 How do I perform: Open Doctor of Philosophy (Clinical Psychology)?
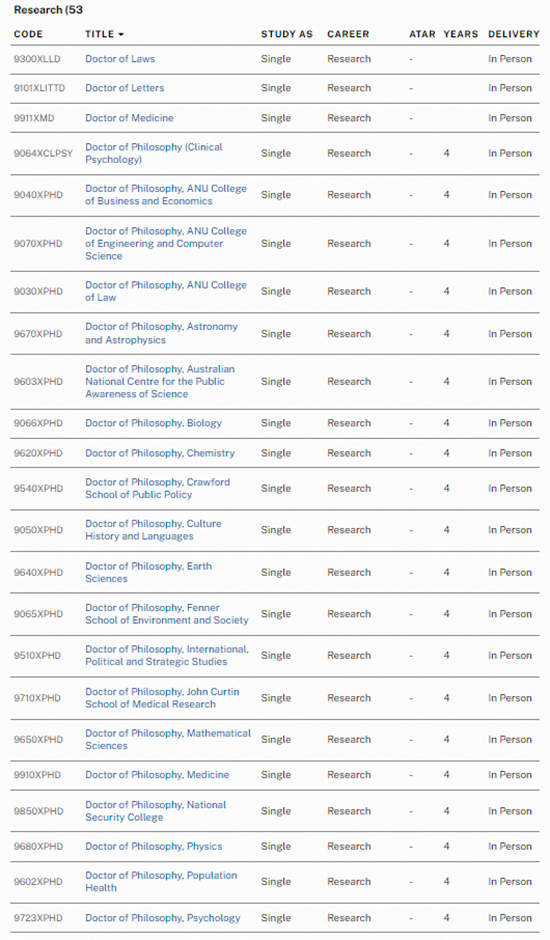(x=154, y=153)
